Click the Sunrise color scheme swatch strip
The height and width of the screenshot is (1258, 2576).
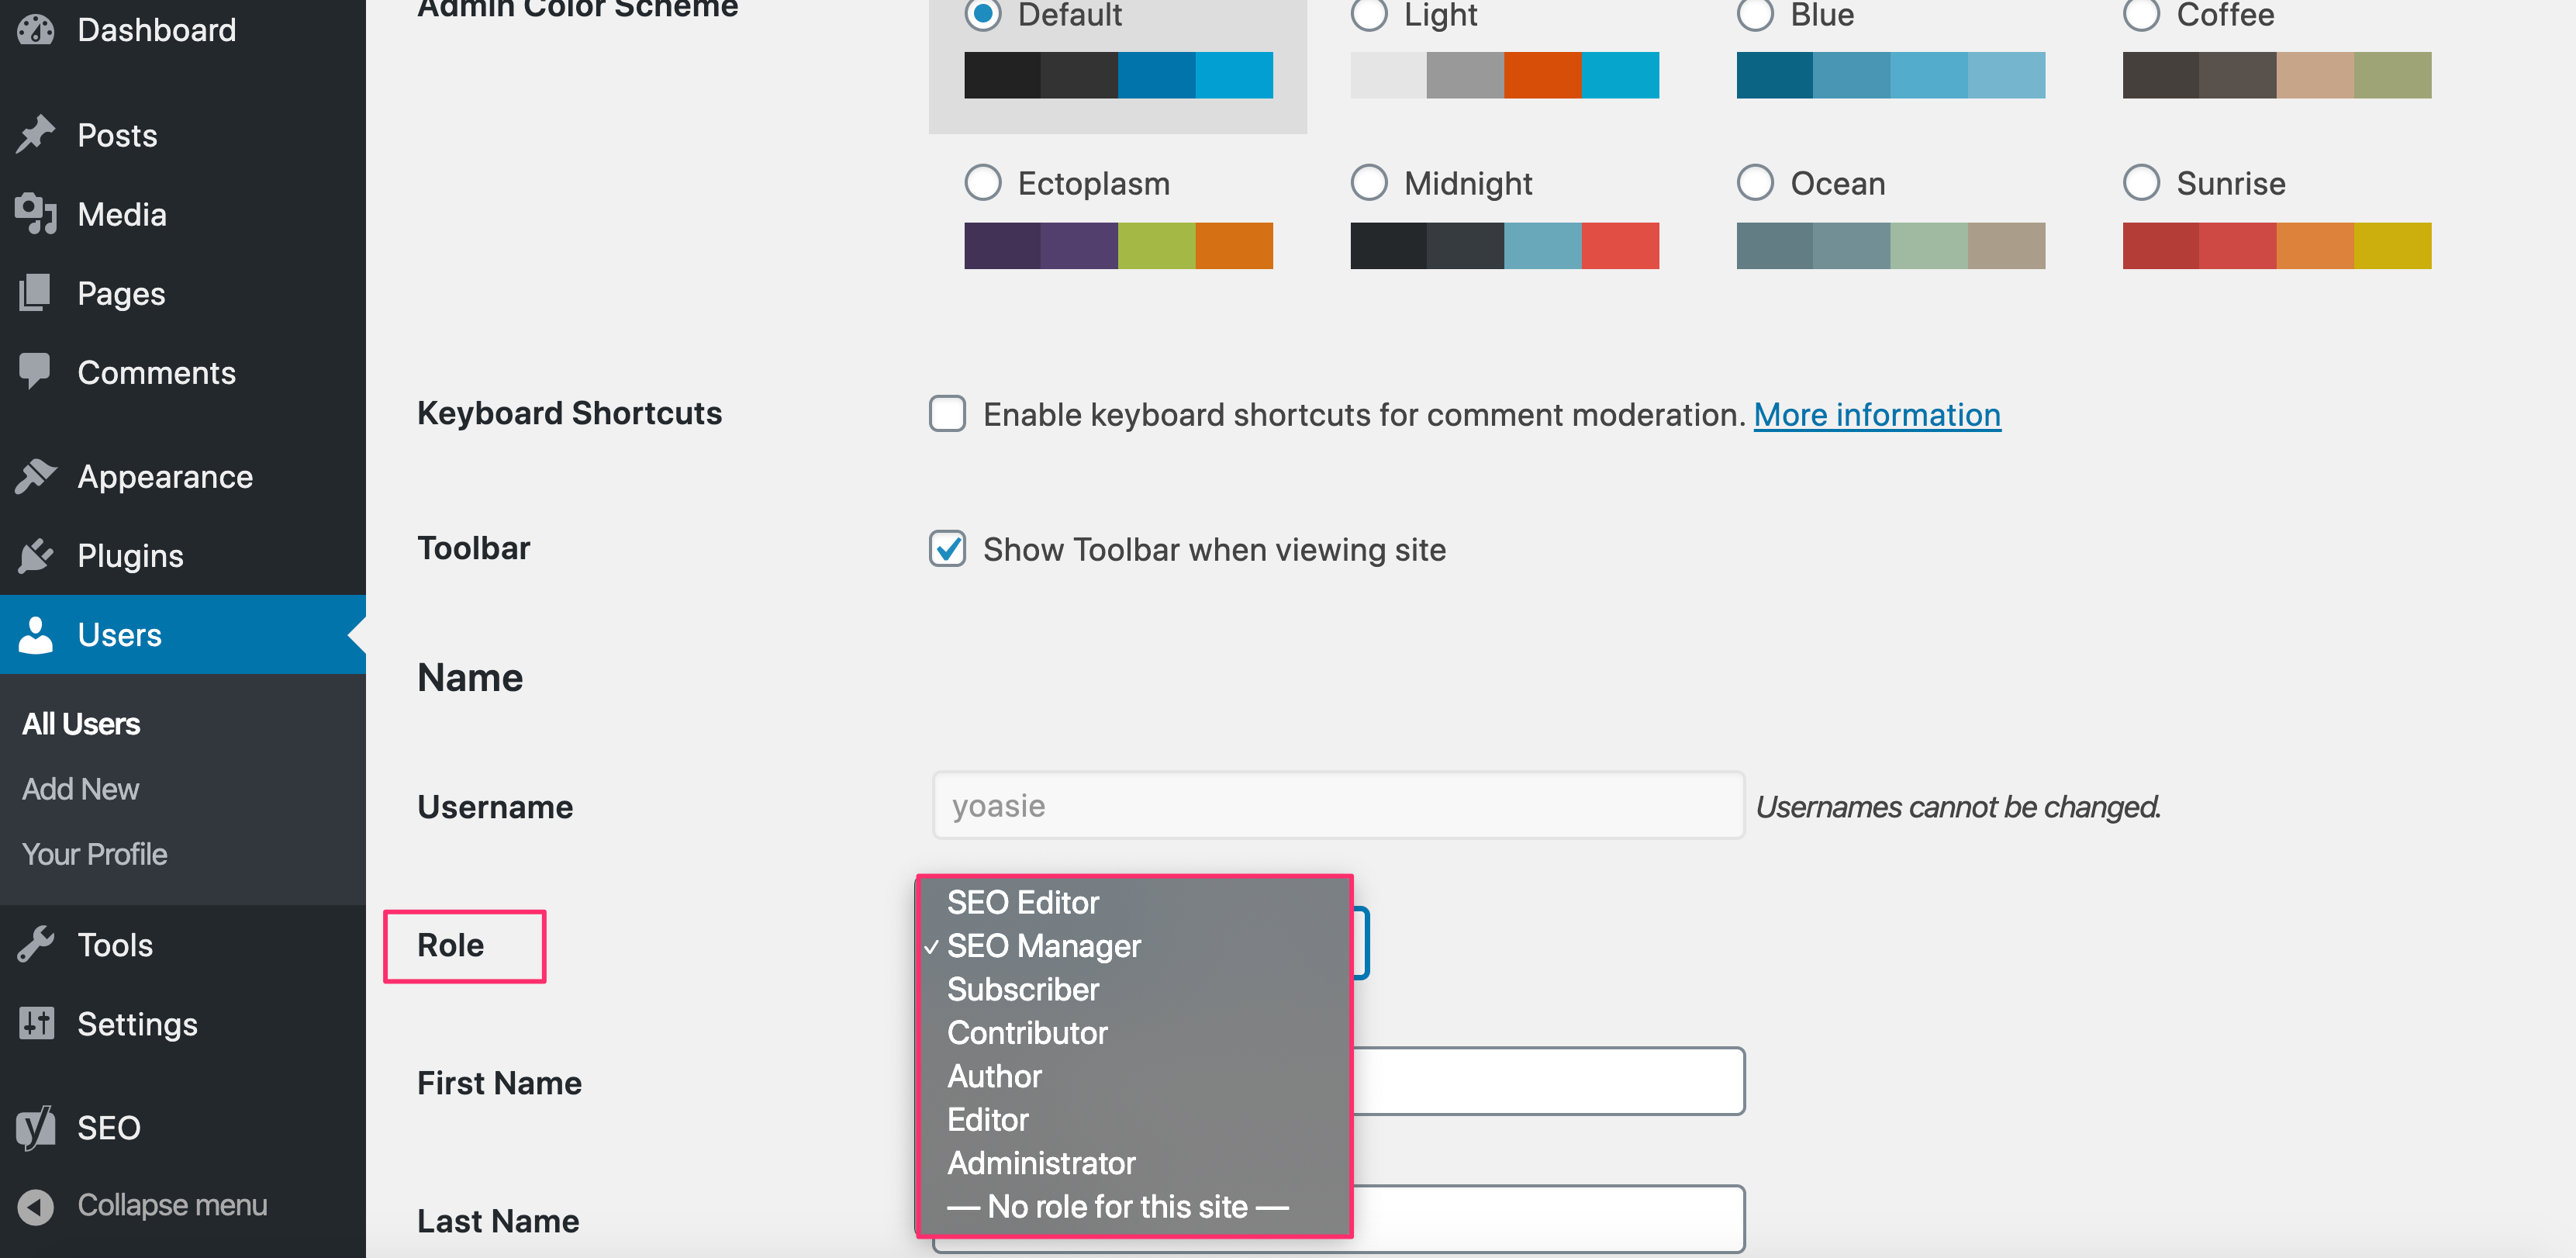(x=2275, y=246)
